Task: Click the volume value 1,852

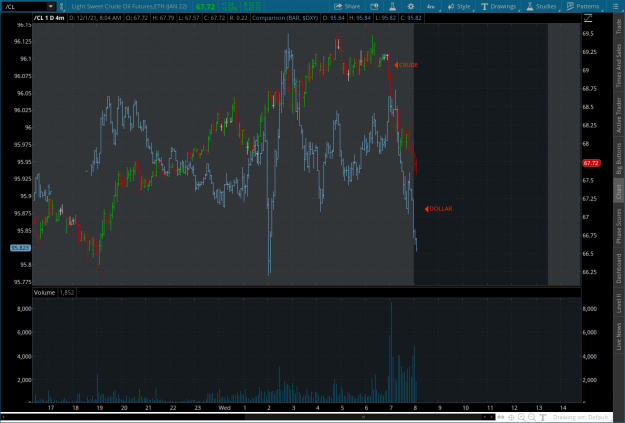Action: pos(67,293)
